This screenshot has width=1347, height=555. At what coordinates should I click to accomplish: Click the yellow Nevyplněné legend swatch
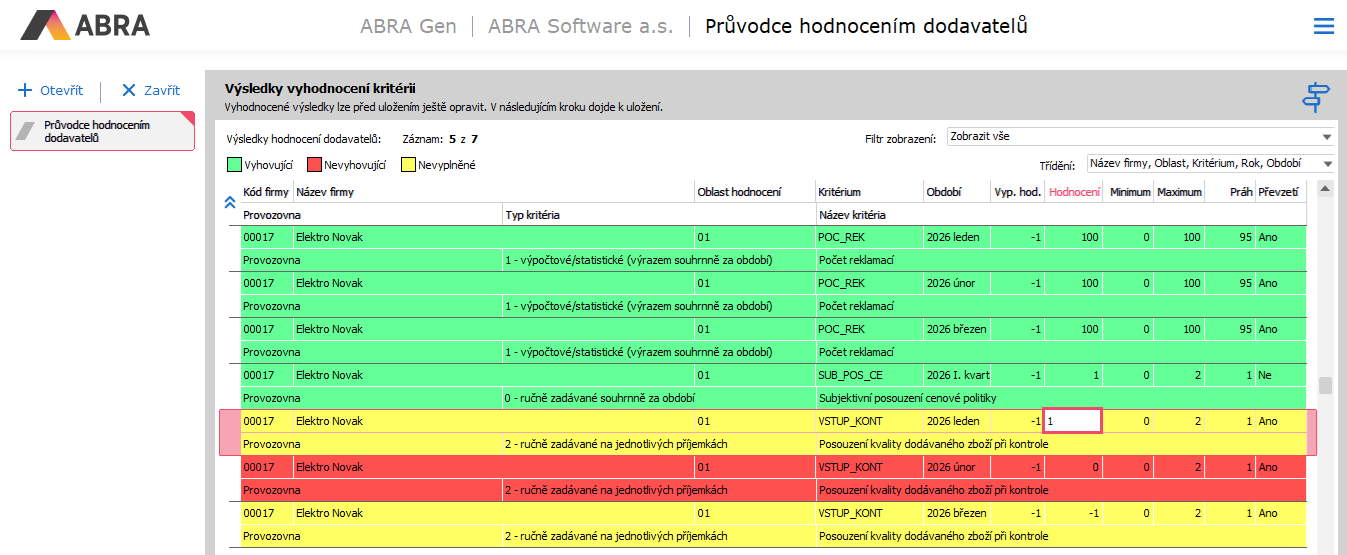tap(408, 165)
